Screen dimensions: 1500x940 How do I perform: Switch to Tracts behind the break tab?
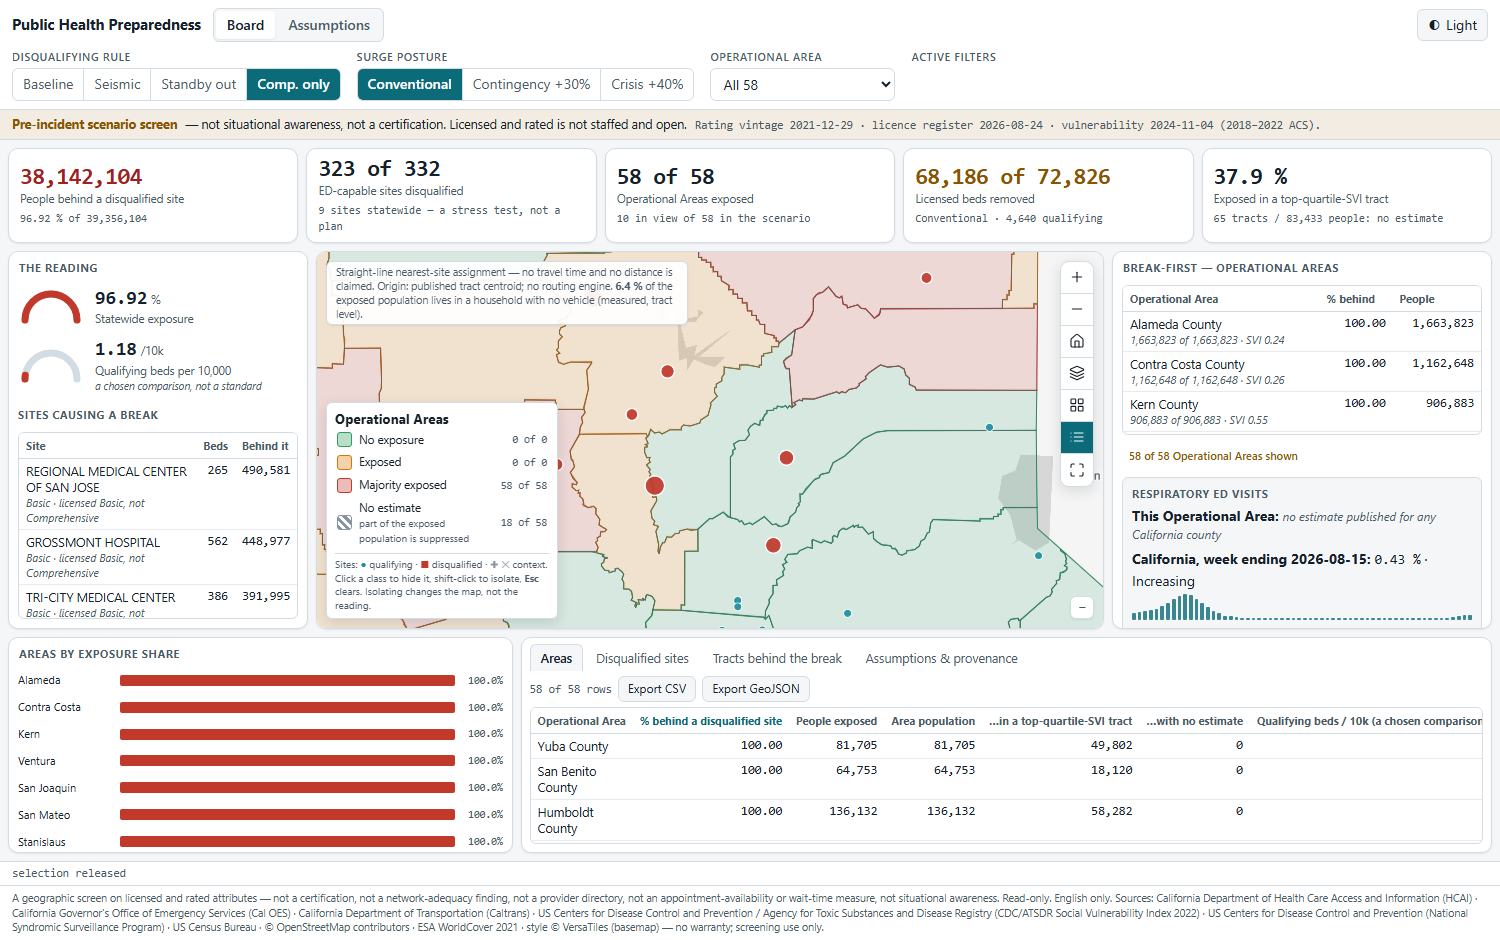tap(777, 658)
